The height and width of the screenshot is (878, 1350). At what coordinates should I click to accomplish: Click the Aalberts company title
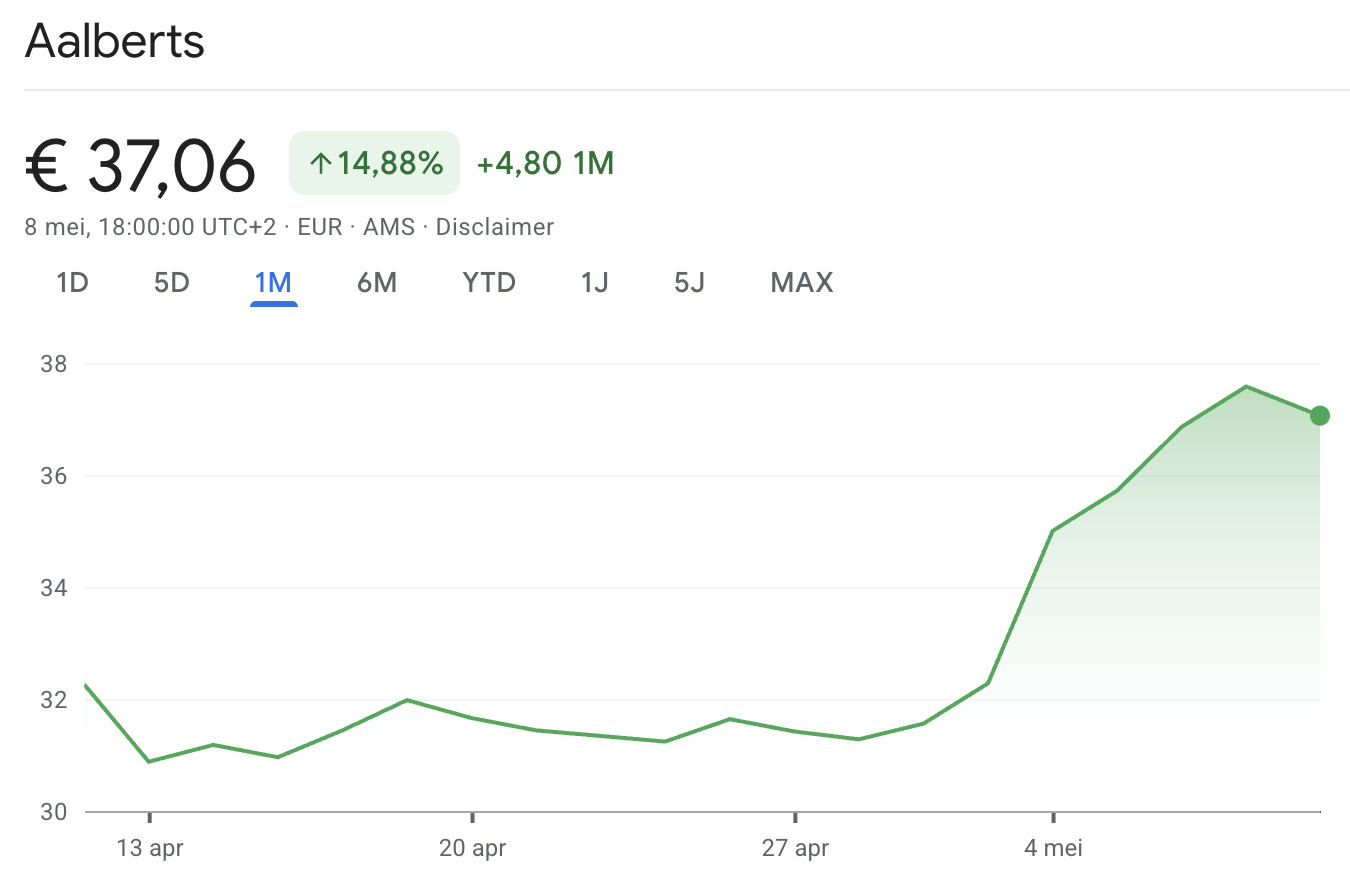click(x=115, y=41)
